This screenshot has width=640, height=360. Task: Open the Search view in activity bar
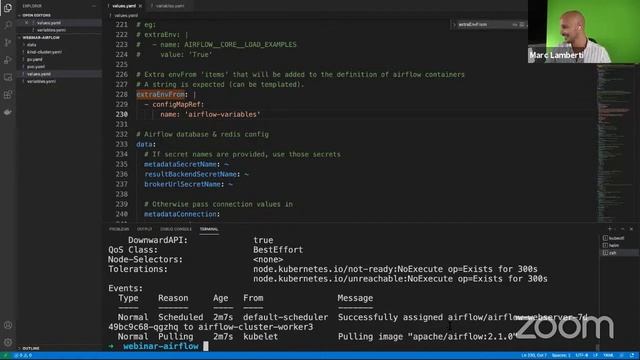pos(8,25)
